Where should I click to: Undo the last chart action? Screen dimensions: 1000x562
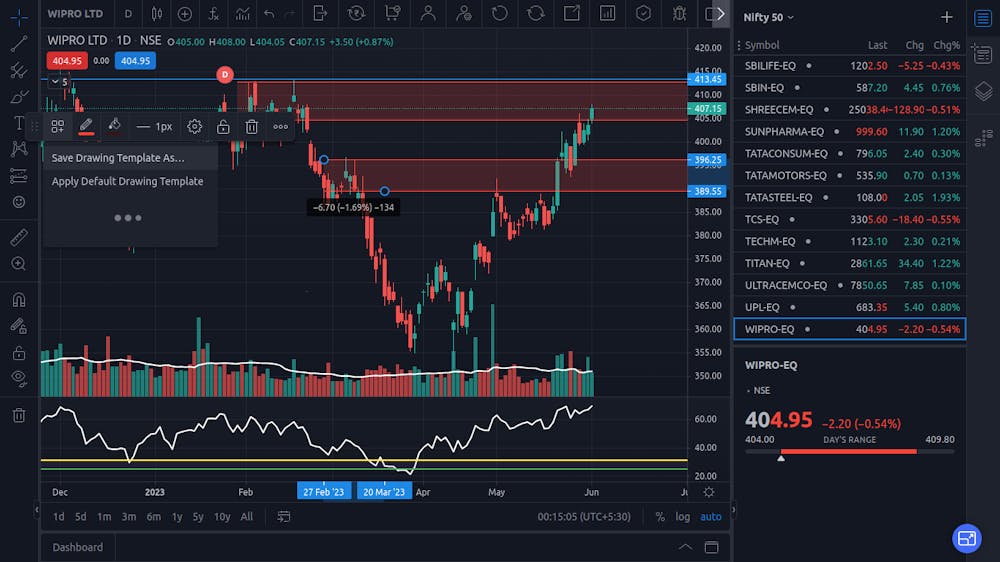pos(269,13)
